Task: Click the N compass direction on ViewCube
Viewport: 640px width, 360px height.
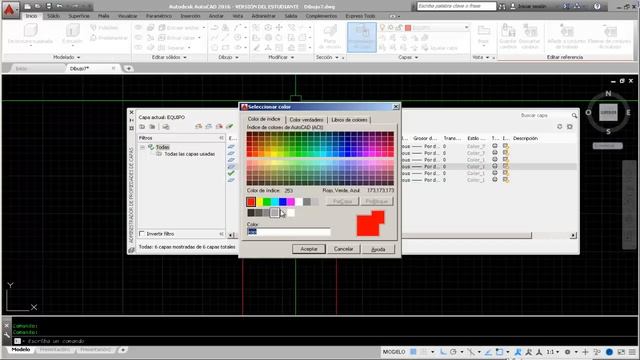Action: point(608,93)
